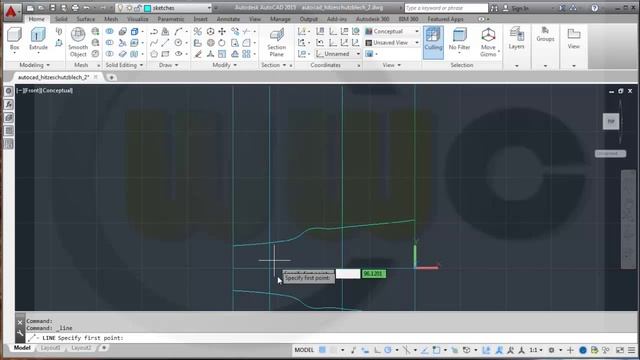This screenshot has width=640, height=360.
Task: Click the Smooth Object mesh tool
Action: click(x=78, y=42)
